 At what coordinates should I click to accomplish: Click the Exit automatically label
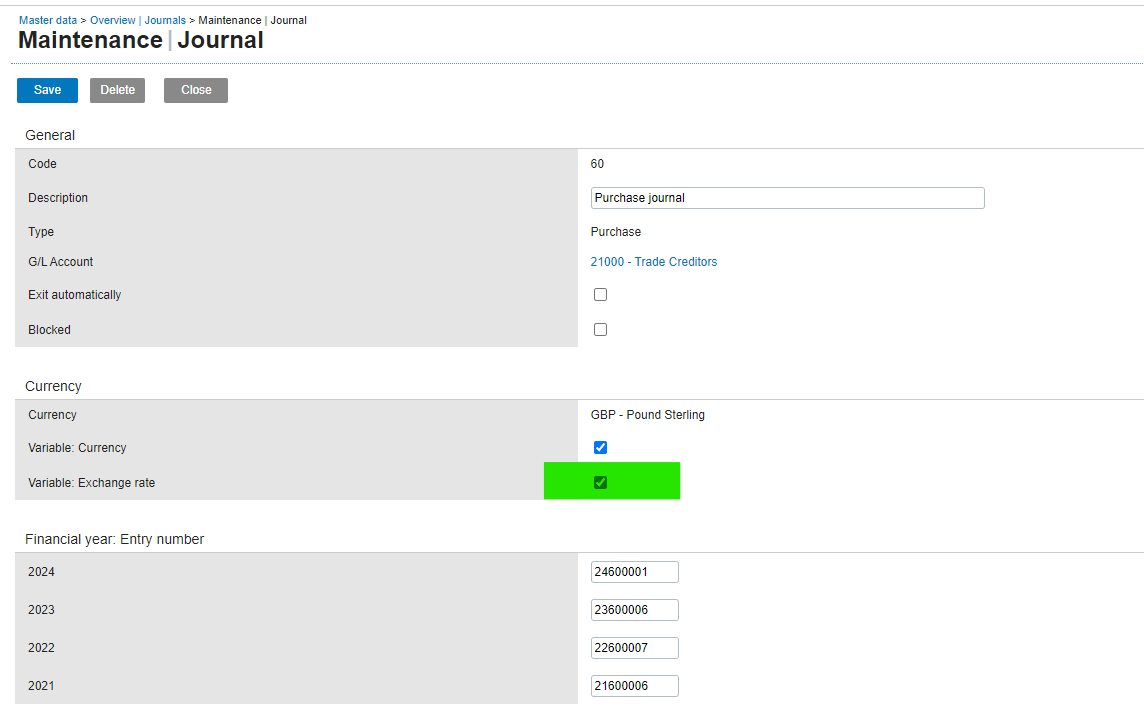pyautogui.click(x=74, y=295)
